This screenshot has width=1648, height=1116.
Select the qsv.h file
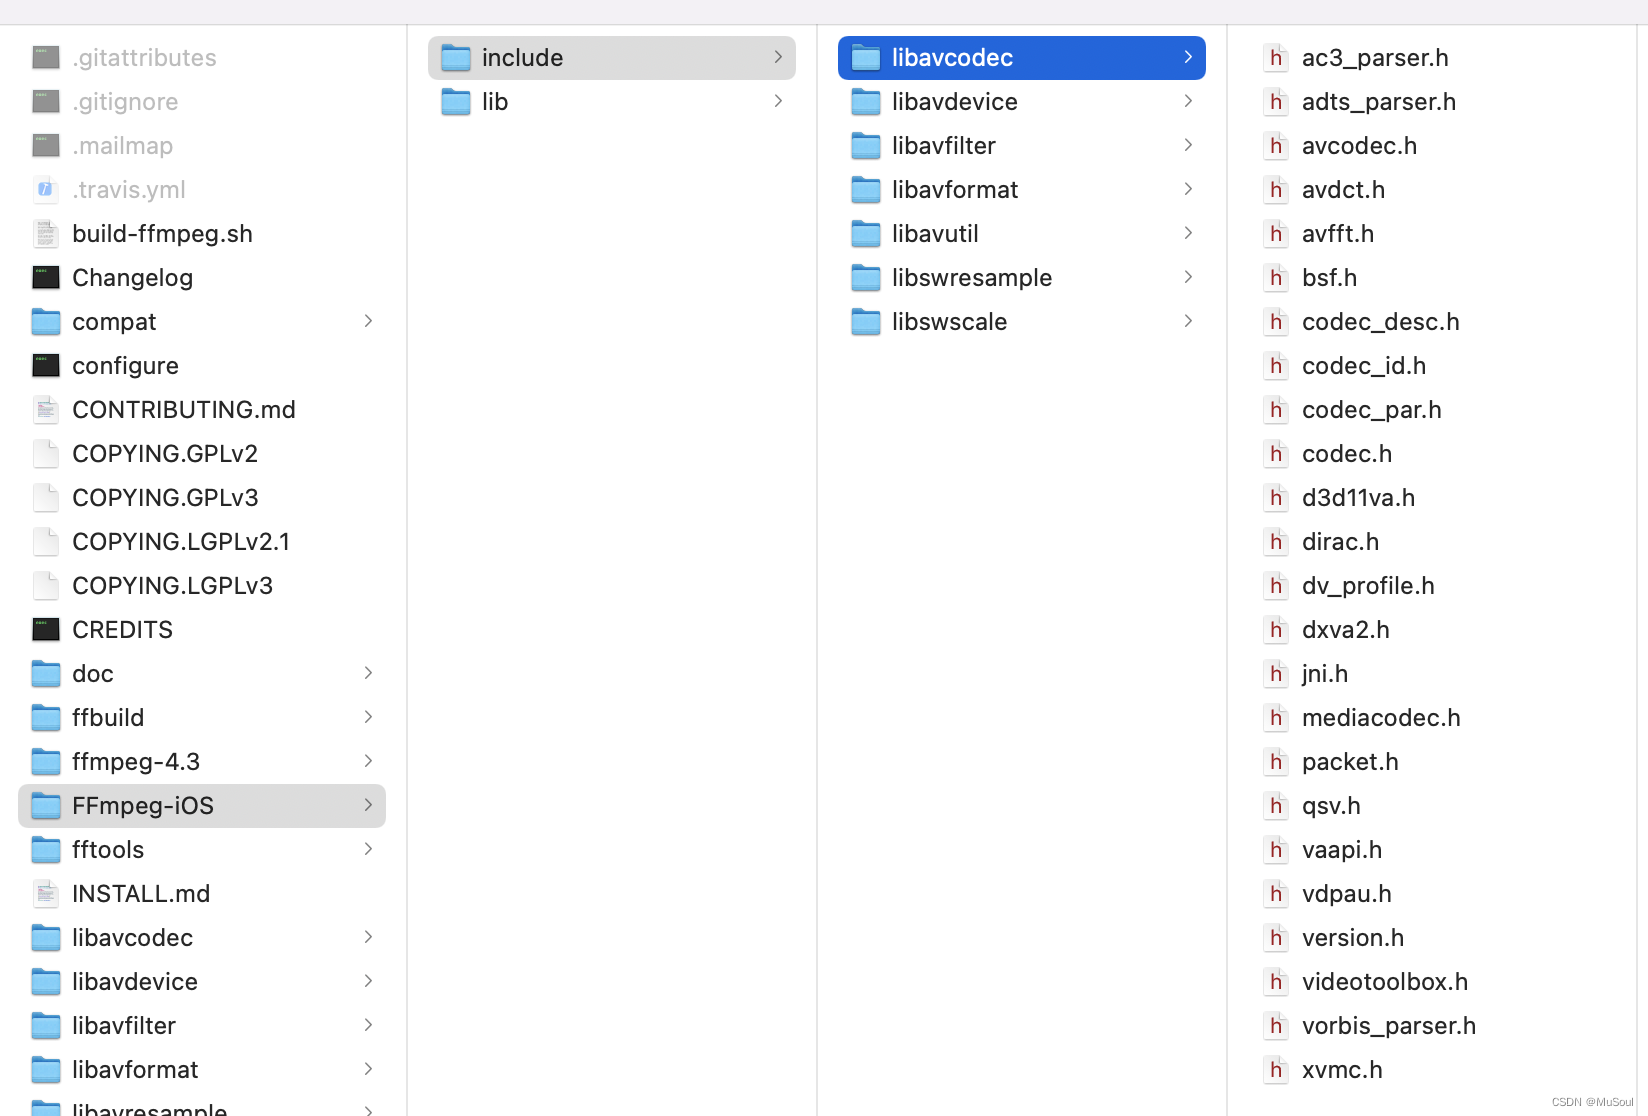[1432, 806]
